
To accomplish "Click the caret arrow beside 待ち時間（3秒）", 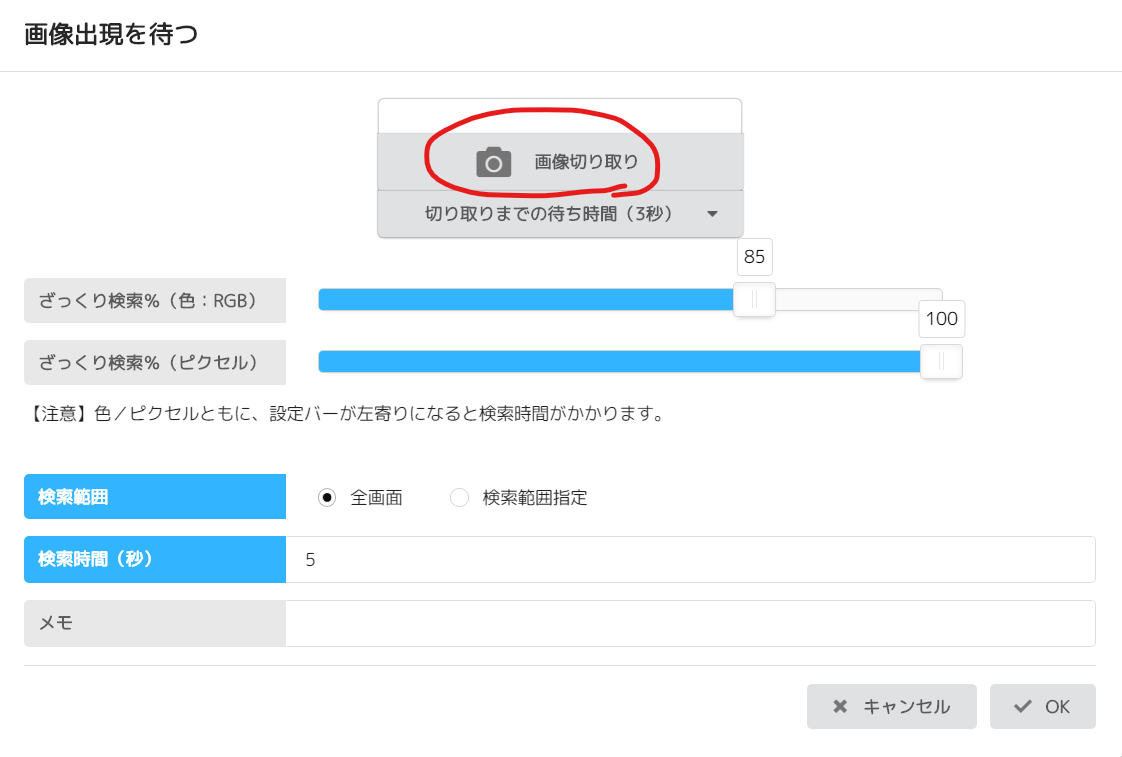I will (x=712, y=214).
